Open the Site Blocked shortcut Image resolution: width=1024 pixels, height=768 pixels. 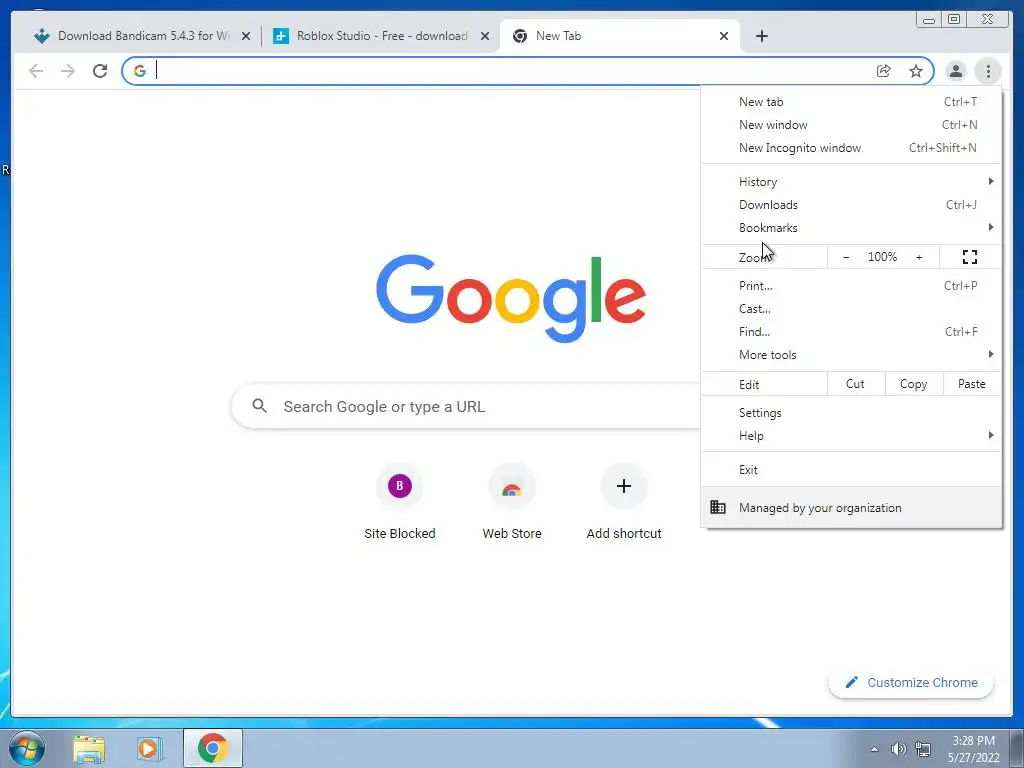pyautogui.click(x=400, y=502)
